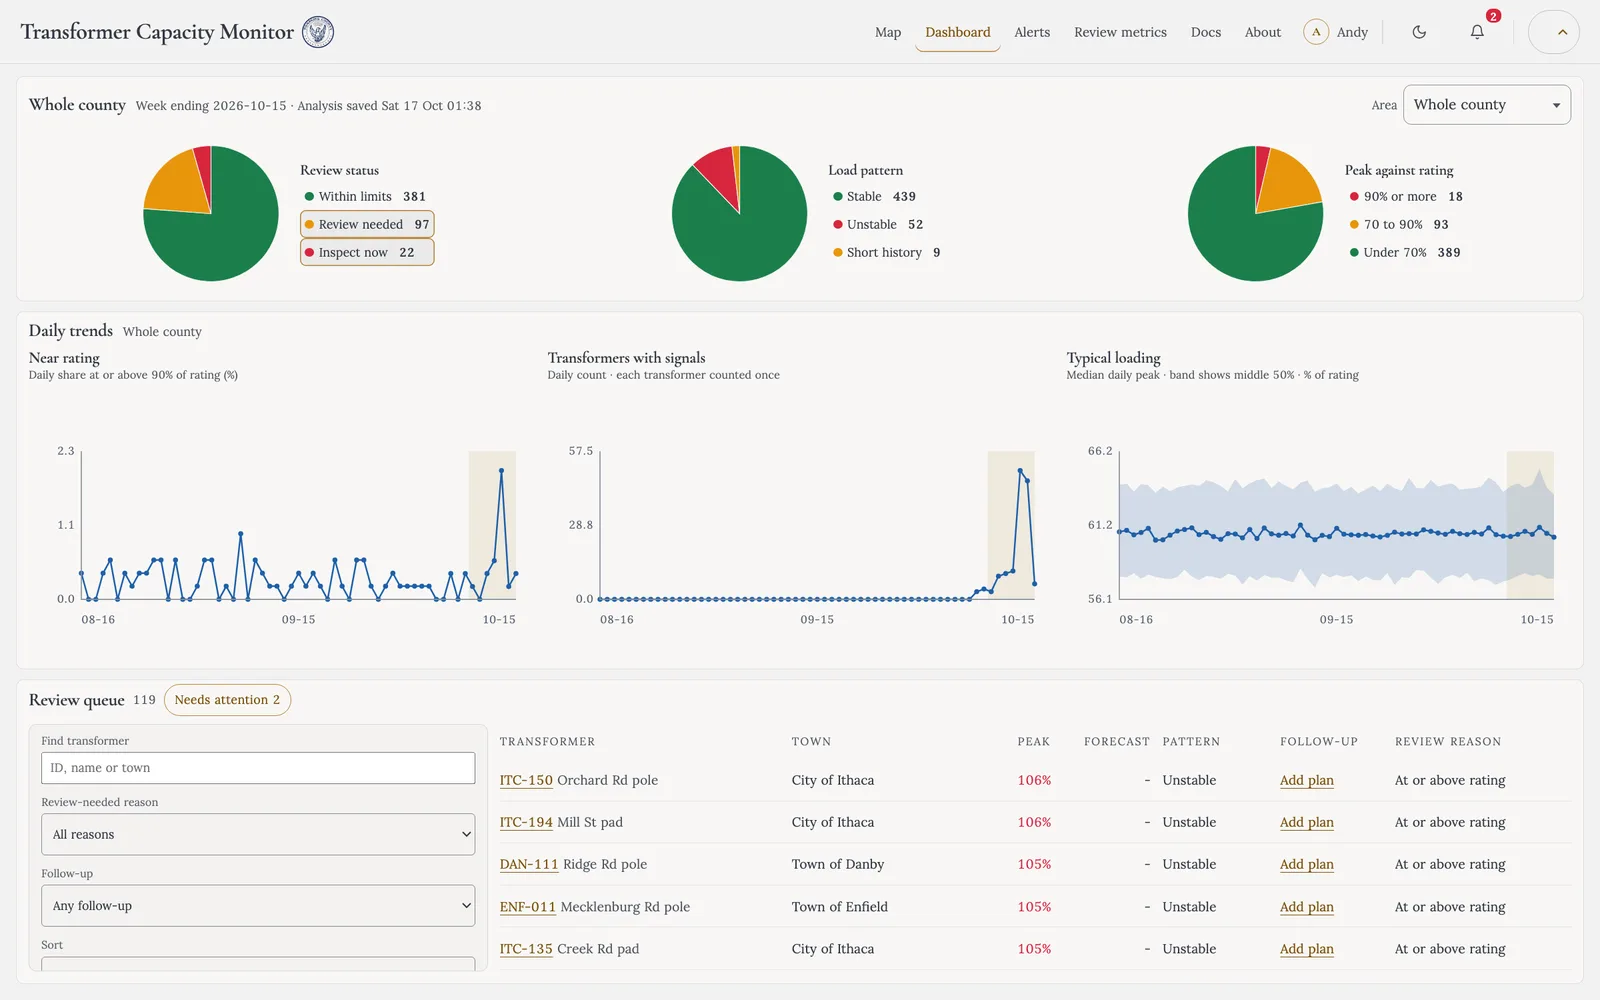The width and height of the screenshot is (1600, 1000).
Task: Open transformer ITC-194 link
Action: tap(526, 822)
